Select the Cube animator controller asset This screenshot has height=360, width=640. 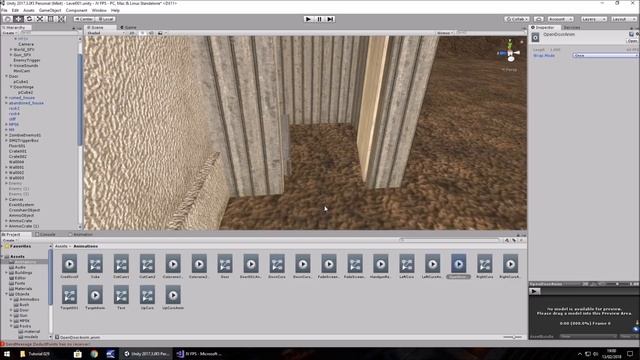coord(95,267)
